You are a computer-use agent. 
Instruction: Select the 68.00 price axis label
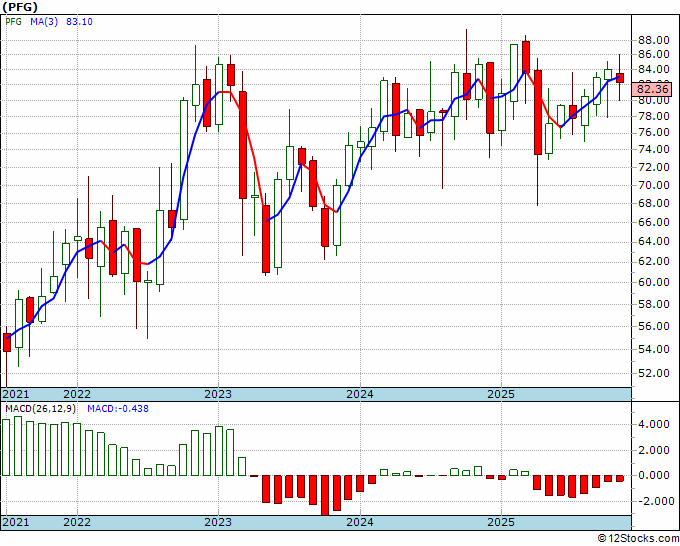click(x=654, y=203)
